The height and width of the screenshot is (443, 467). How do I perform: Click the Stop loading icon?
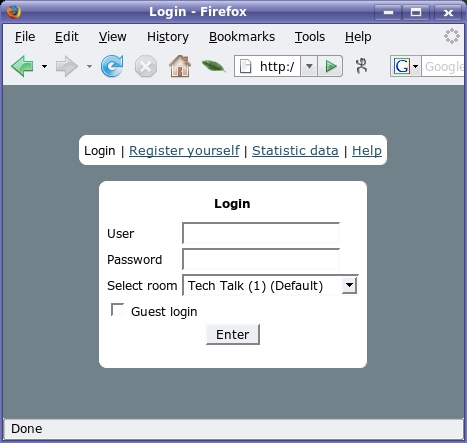(x=146, y=66)
